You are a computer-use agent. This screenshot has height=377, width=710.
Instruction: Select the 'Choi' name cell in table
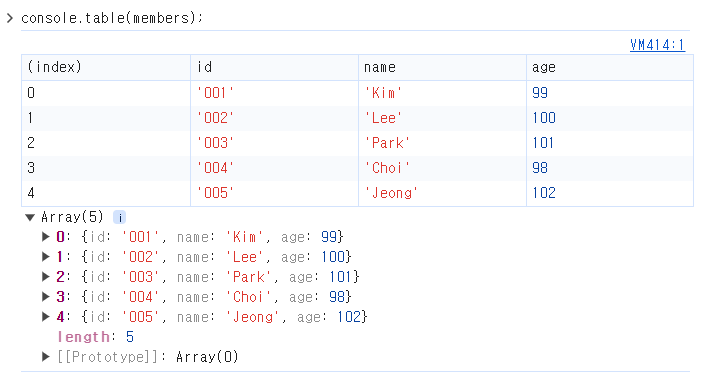[442, 168]
